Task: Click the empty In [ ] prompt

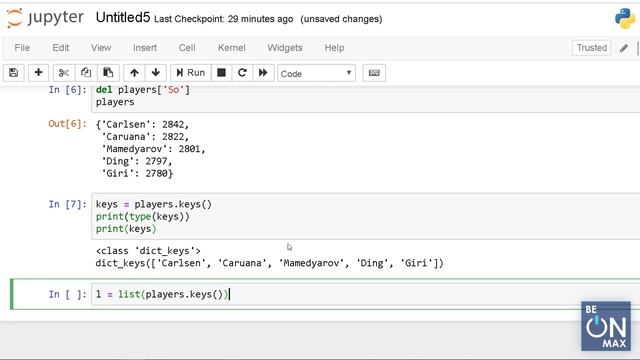Action: [x=67, y=294]
